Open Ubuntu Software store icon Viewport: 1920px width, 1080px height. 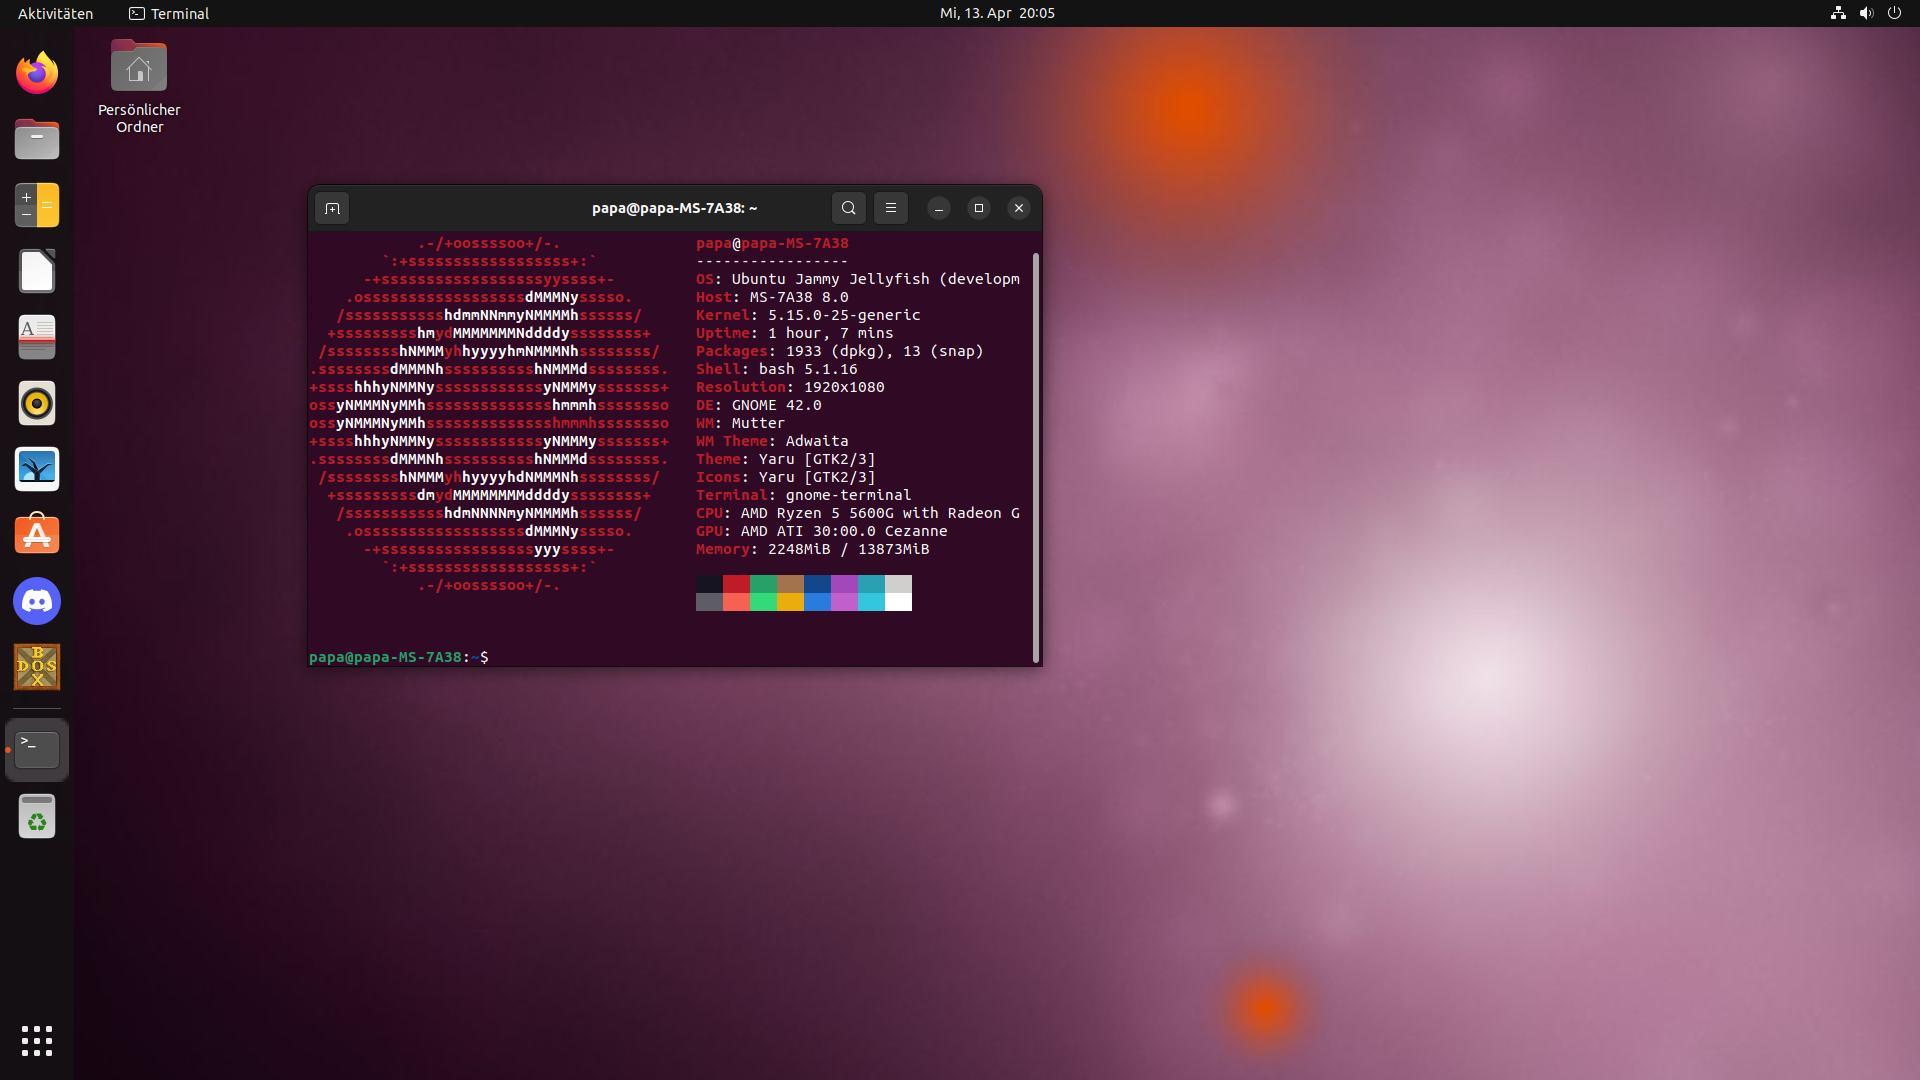[37, 535]
